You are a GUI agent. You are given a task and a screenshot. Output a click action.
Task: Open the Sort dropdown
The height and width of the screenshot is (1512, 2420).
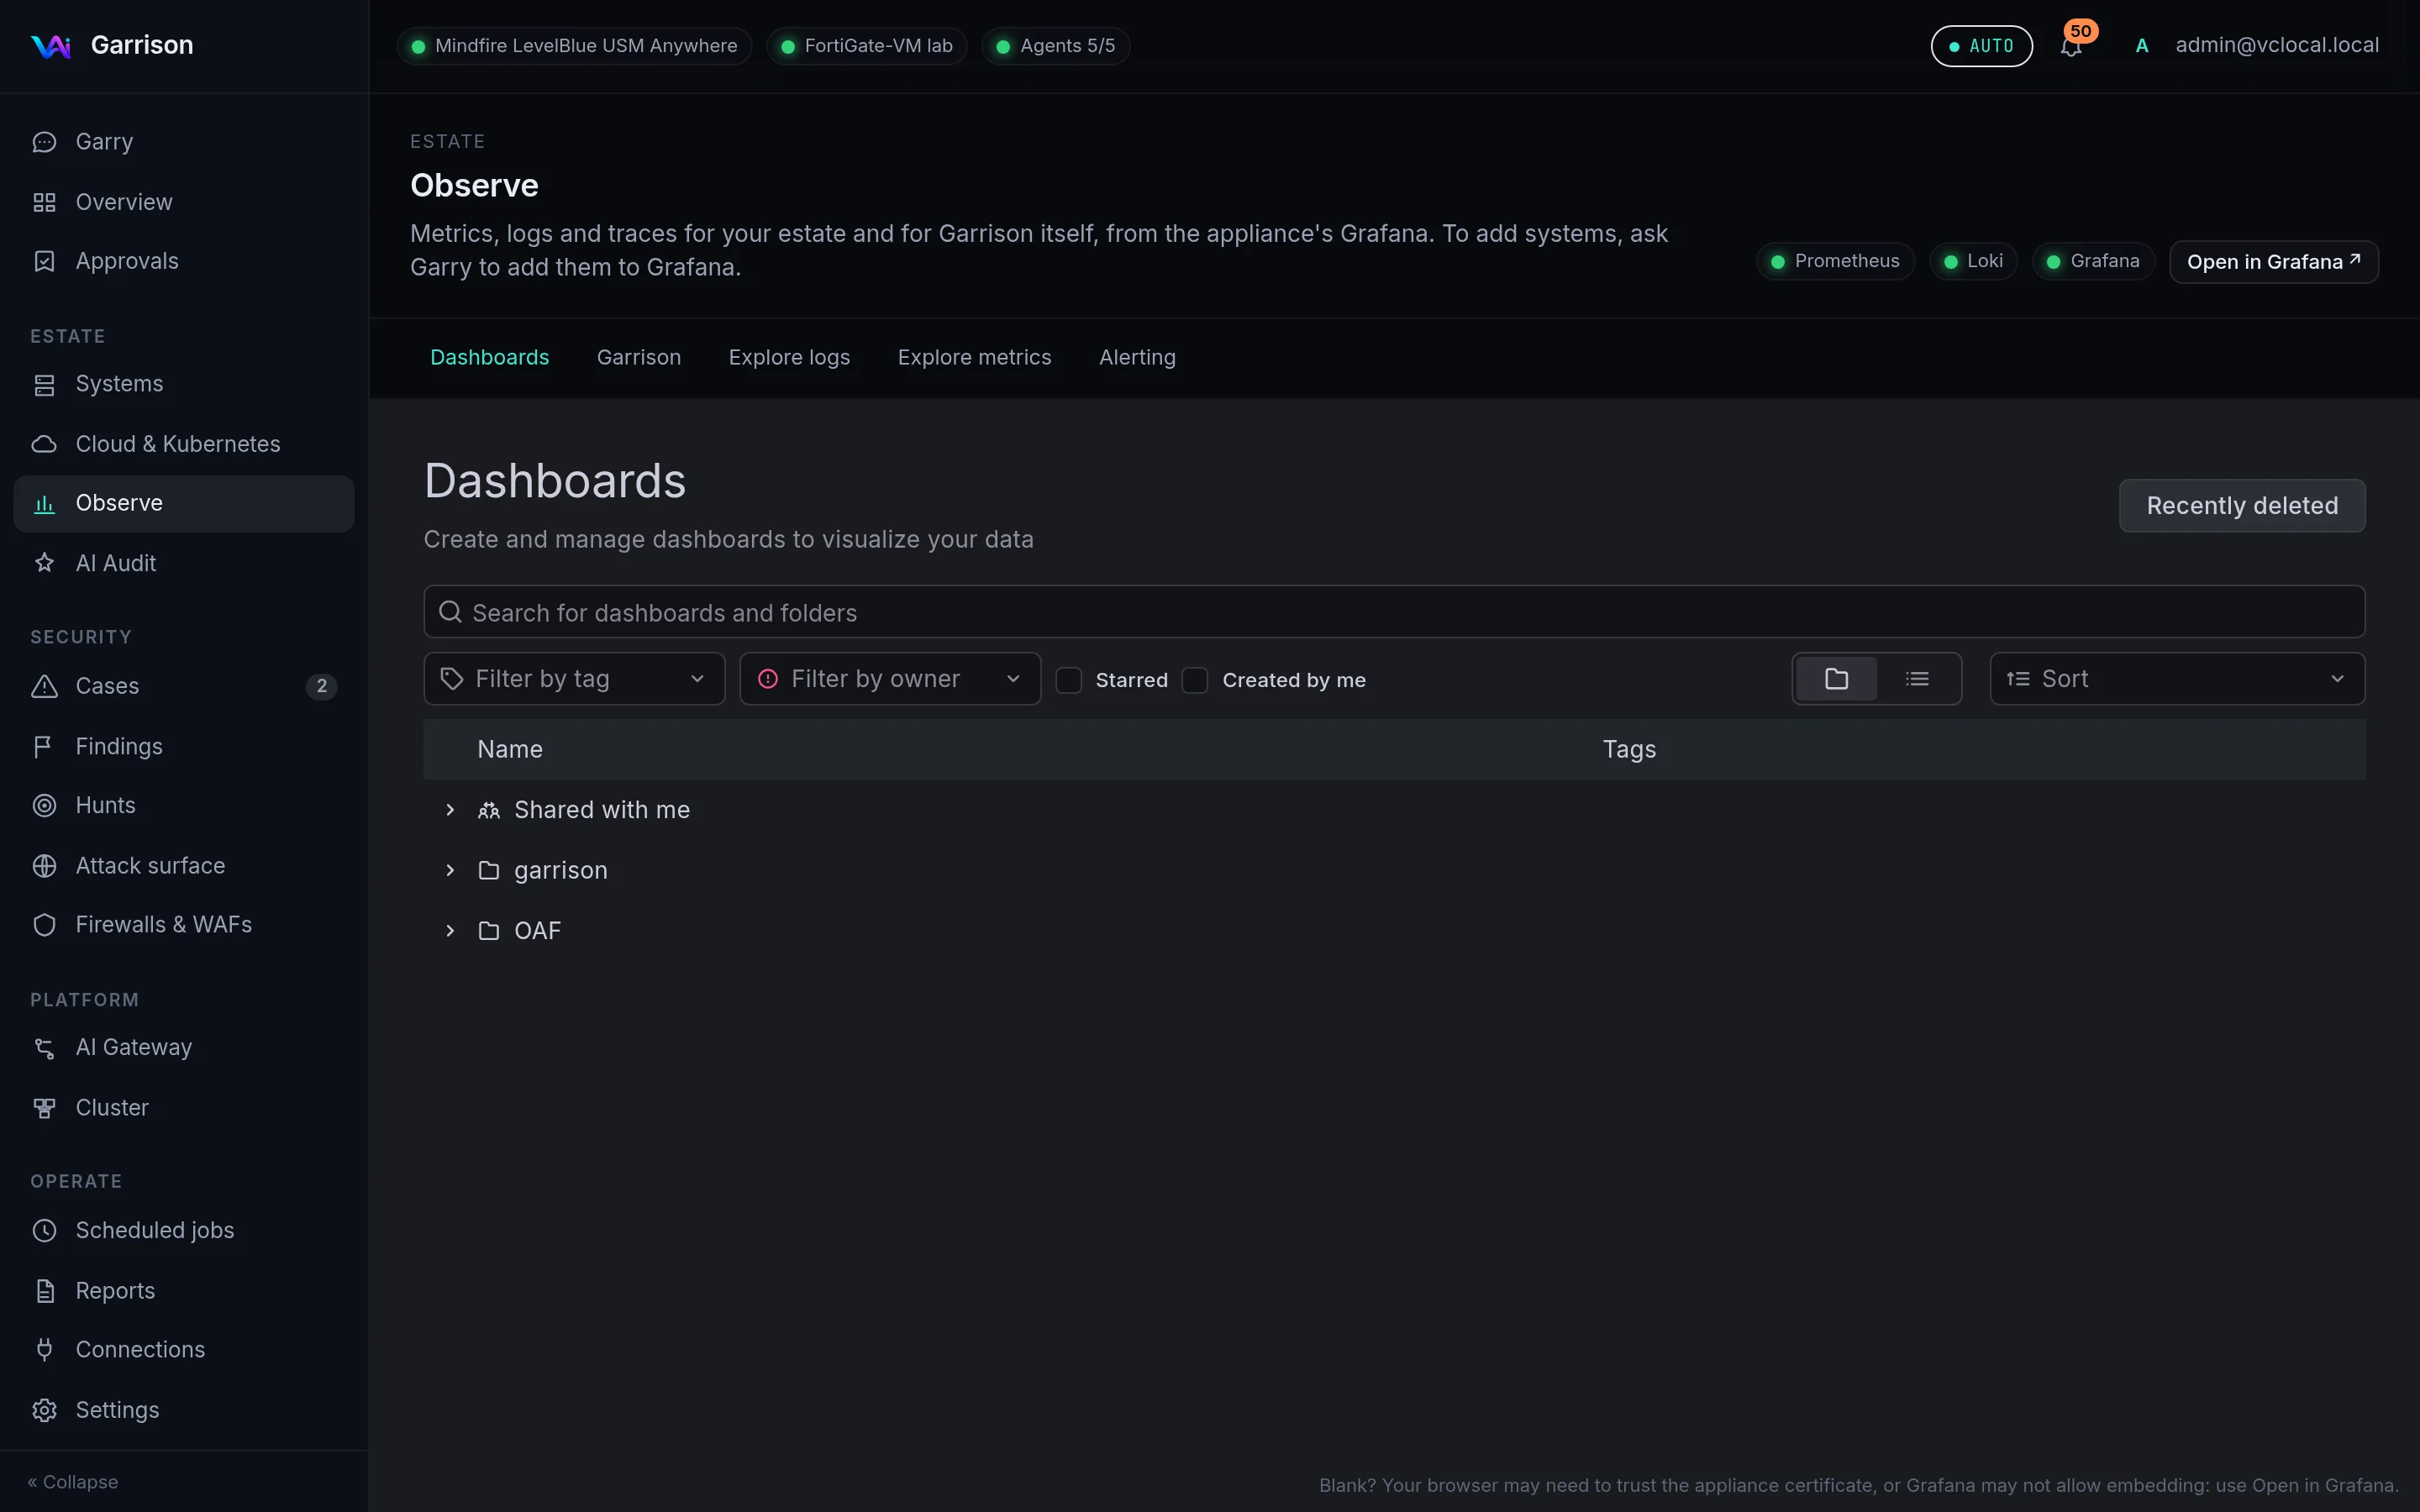2177,679
